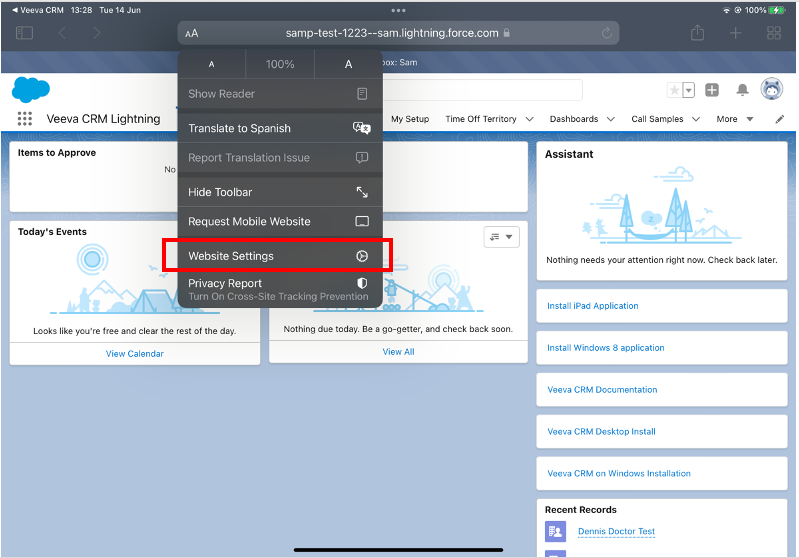Show the tab overview grid icon
Screen dimensions: 799x558
pos(774,33)
